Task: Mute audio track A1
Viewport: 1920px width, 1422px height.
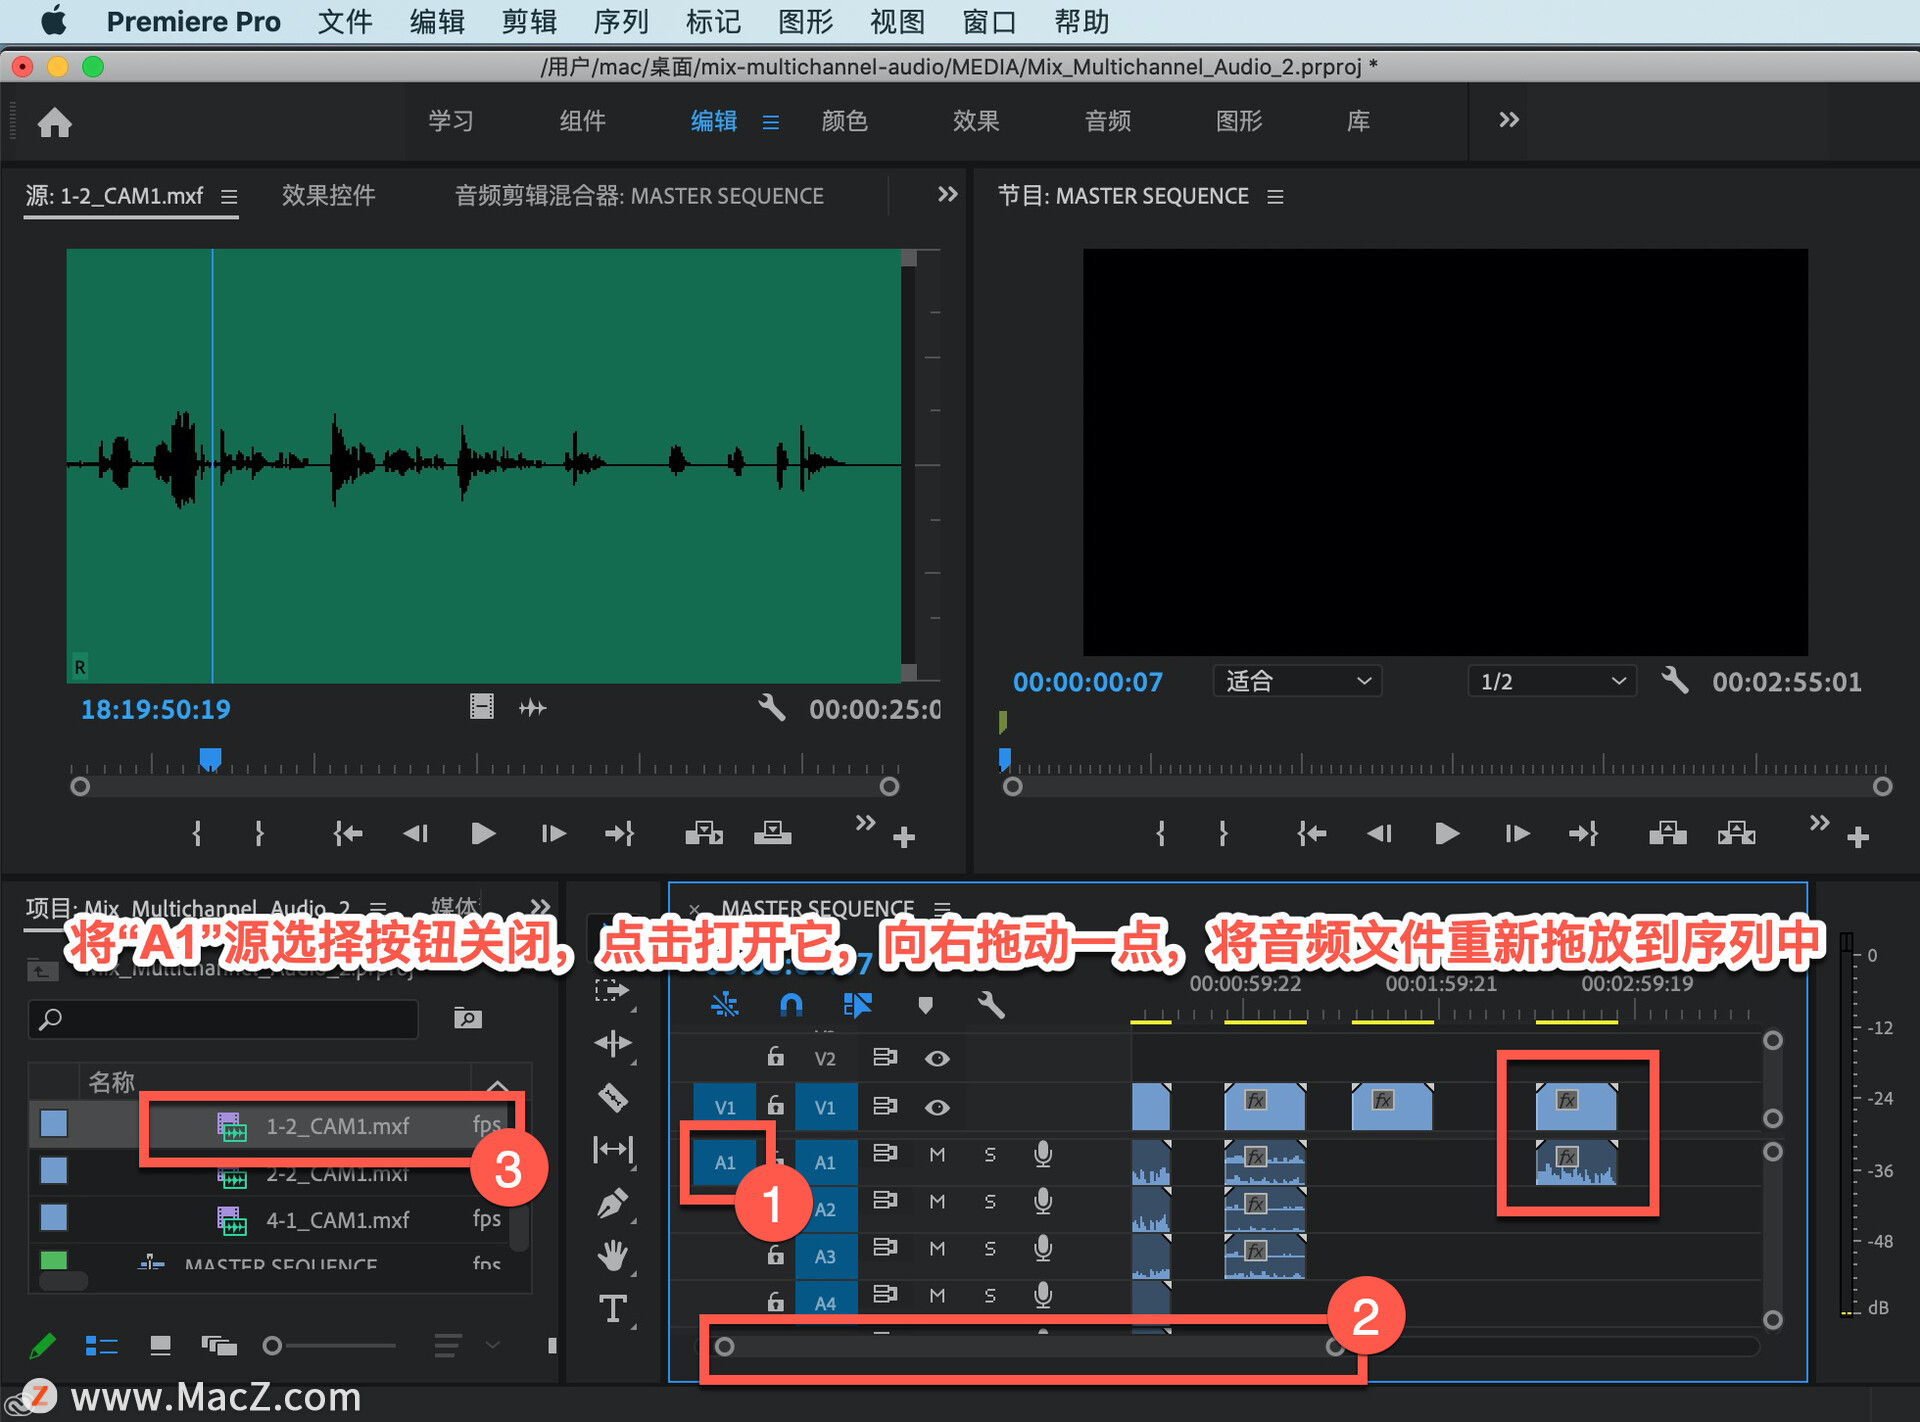Action: tap(937, 1154)
